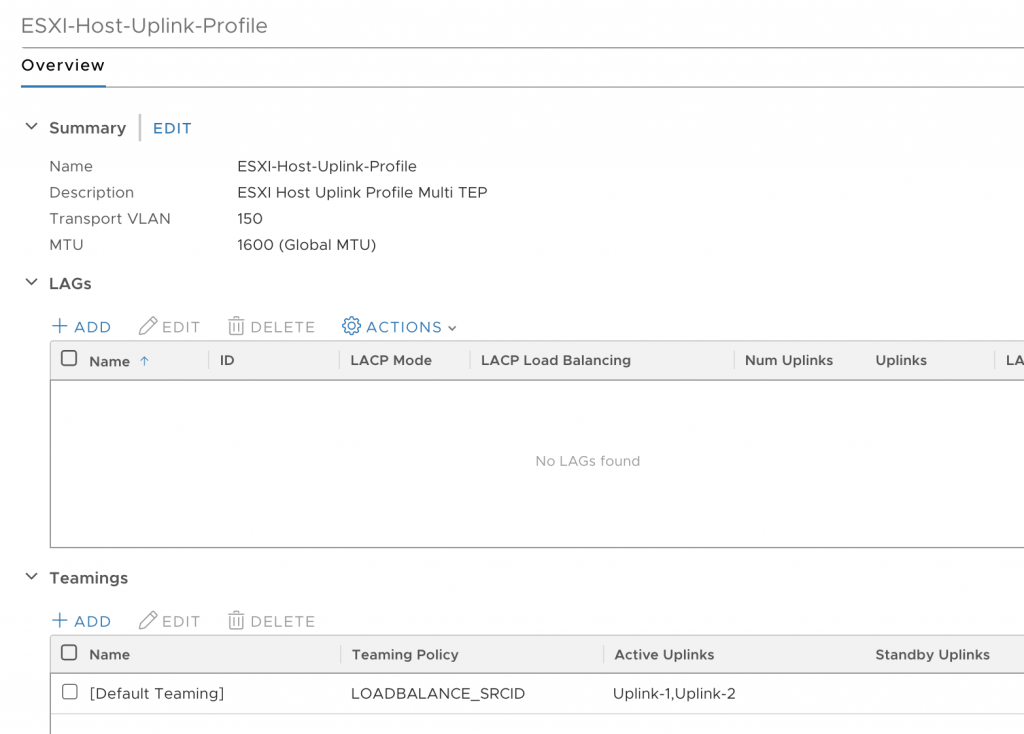Click the LACP Load Balancing column header

click(556, 360)
